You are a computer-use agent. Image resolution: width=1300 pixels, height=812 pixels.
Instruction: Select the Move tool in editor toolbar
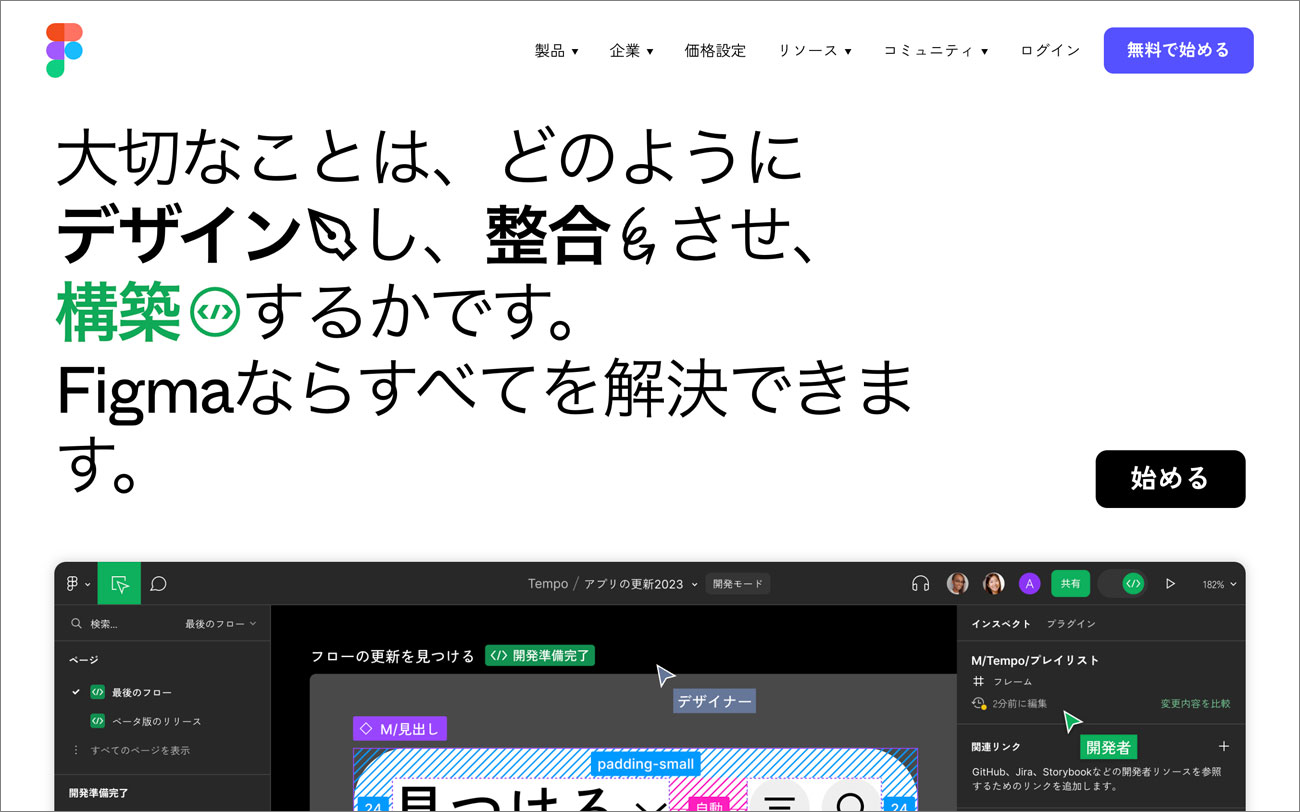pos(119,584)
